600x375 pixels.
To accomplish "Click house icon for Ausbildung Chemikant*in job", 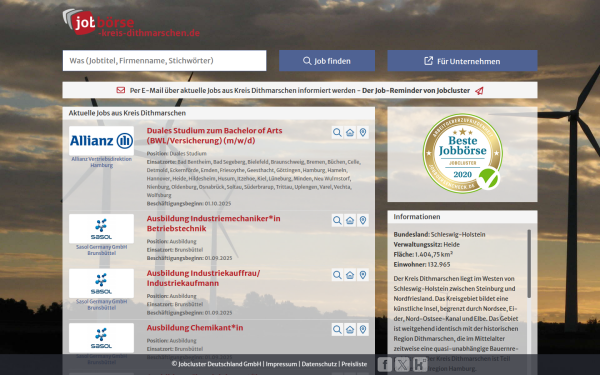I will tap(350, 329).
